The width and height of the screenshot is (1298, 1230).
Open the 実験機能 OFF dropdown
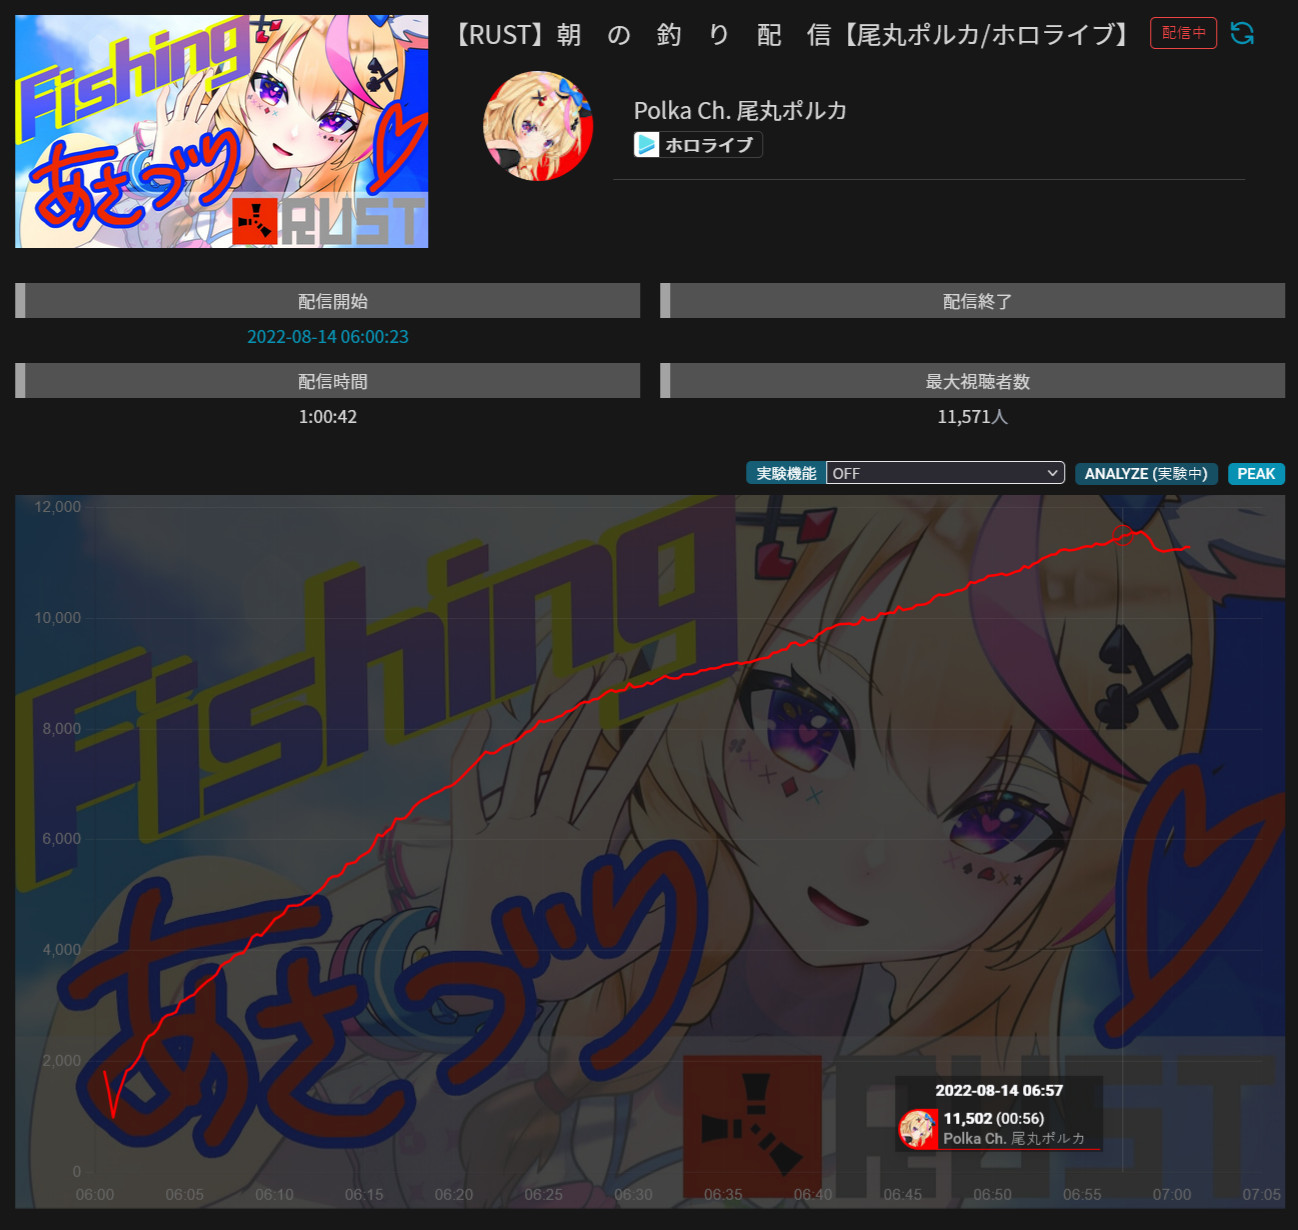(945, 473)
